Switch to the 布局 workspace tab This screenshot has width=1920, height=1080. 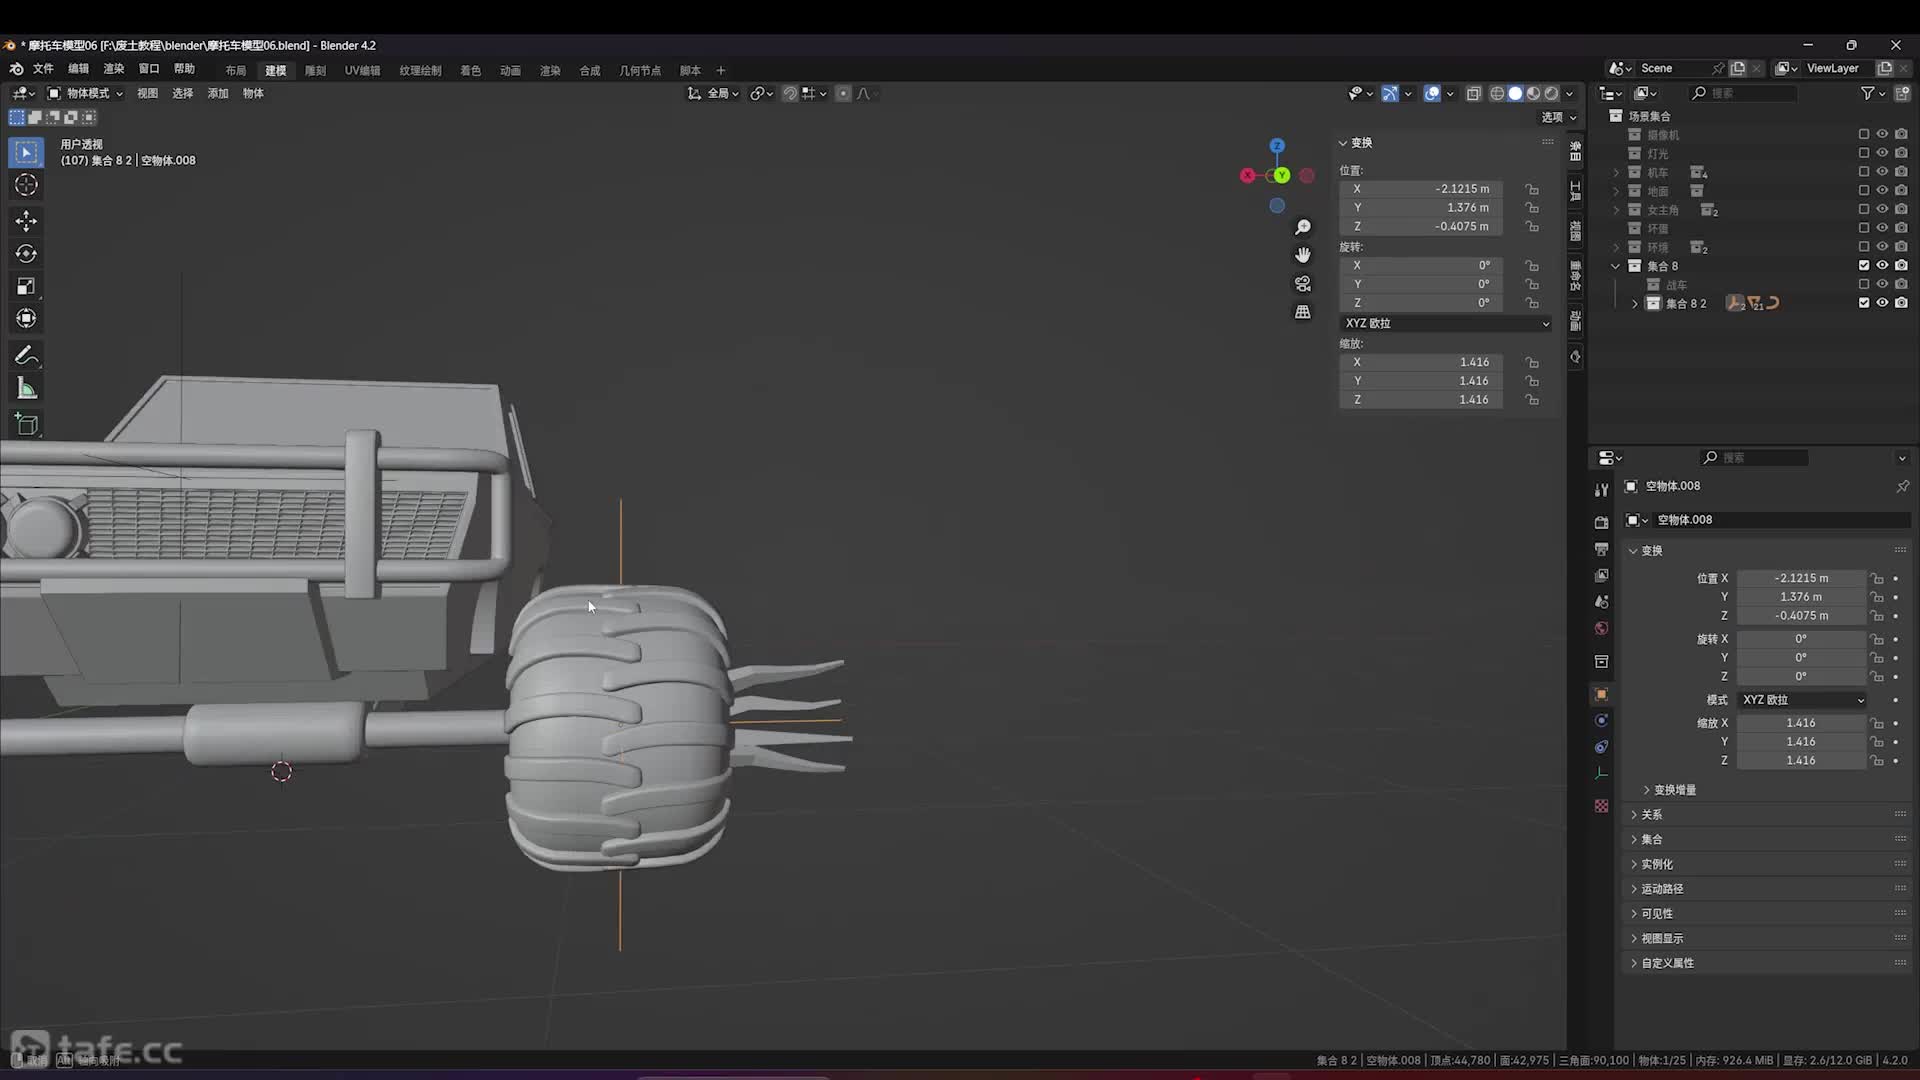tap(235, 71)
